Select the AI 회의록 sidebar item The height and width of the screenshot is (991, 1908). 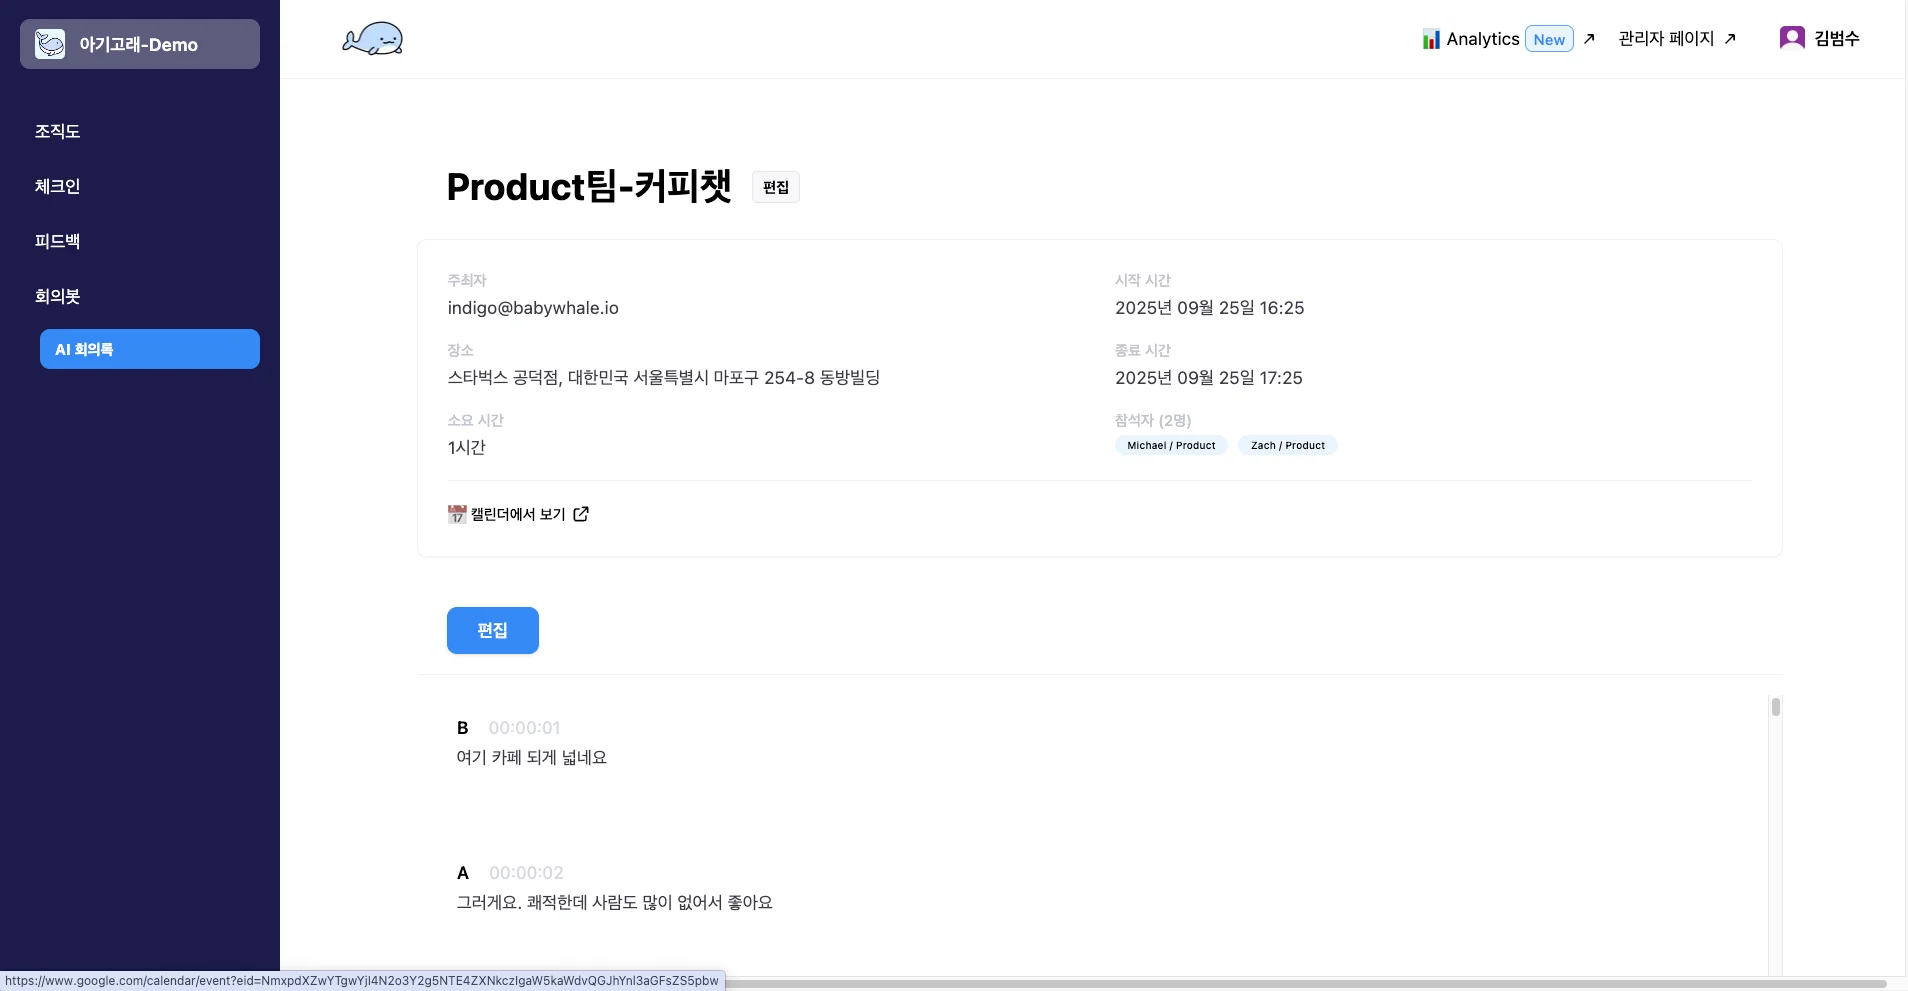coord(150,349)
